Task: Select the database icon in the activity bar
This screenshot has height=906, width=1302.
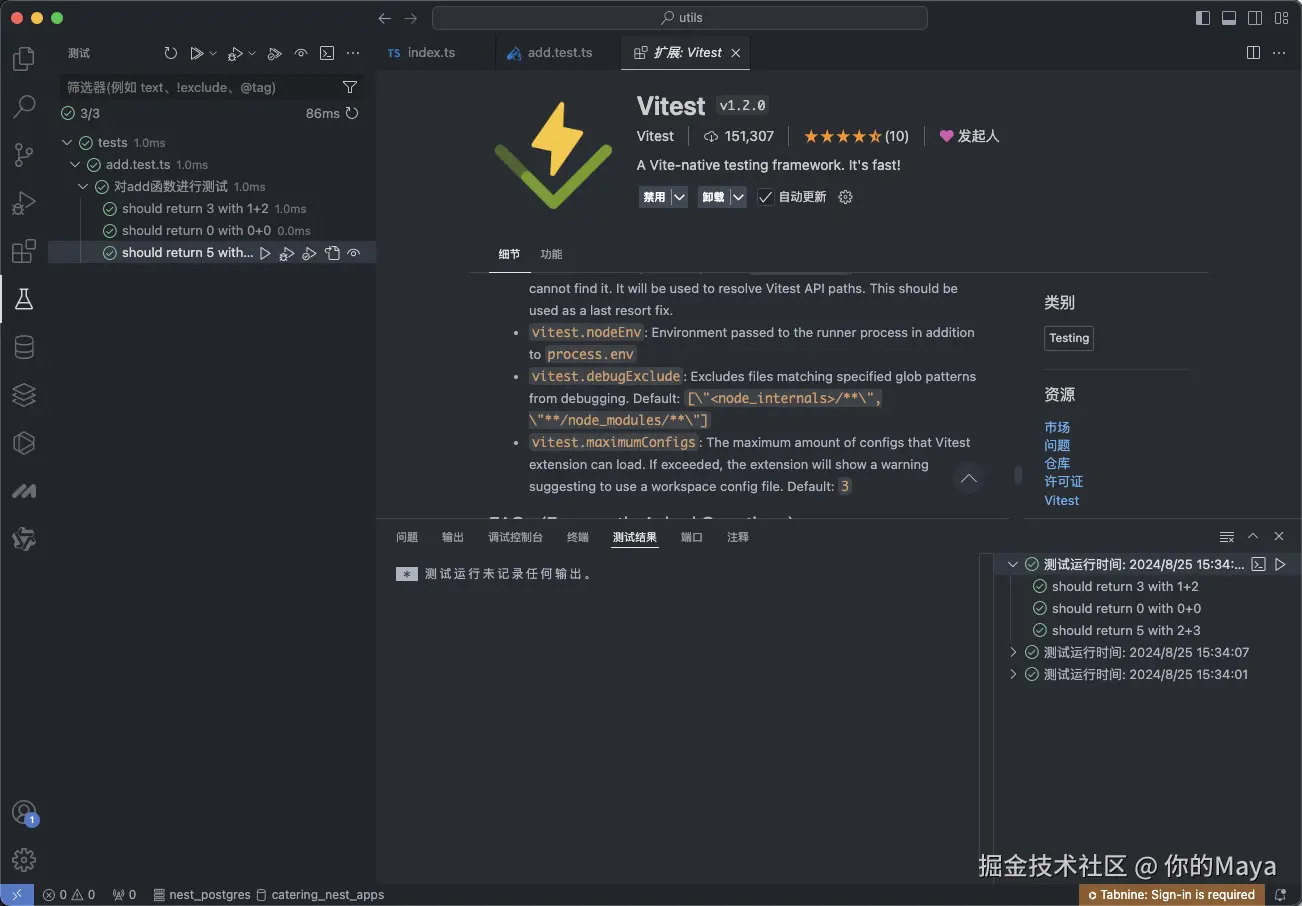Action: [23, 347]
